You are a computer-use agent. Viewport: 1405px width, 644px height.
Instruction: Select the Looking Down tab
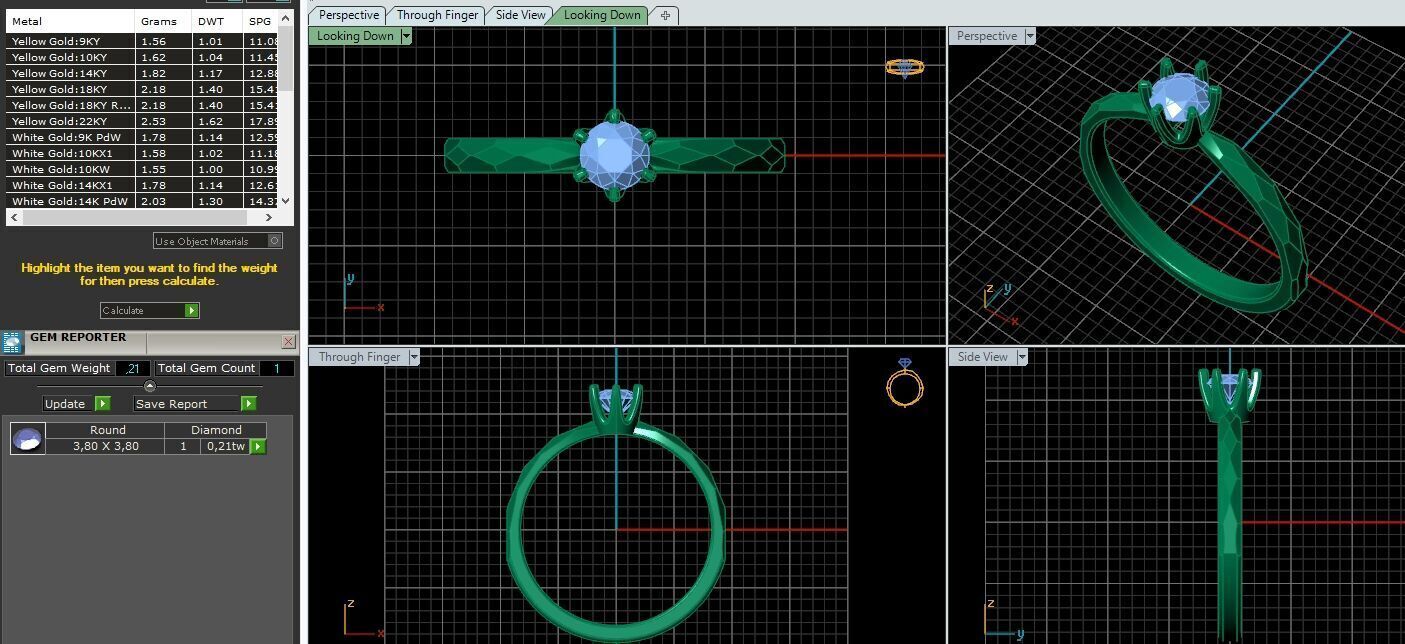click(x=602, y=15)
